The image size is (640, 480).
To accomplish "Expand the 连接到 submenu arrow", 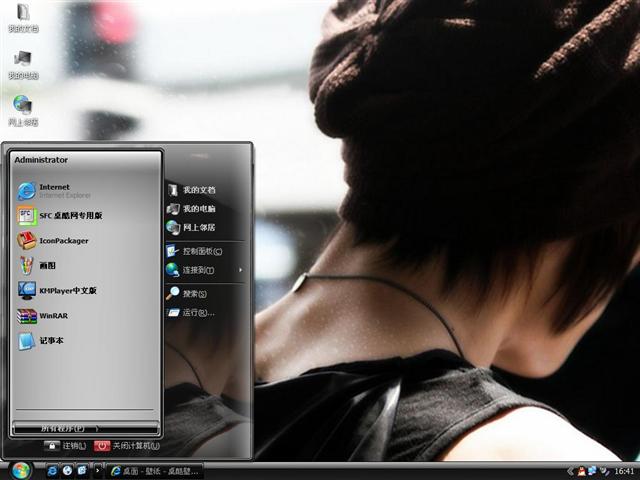I will coord(241,270).
